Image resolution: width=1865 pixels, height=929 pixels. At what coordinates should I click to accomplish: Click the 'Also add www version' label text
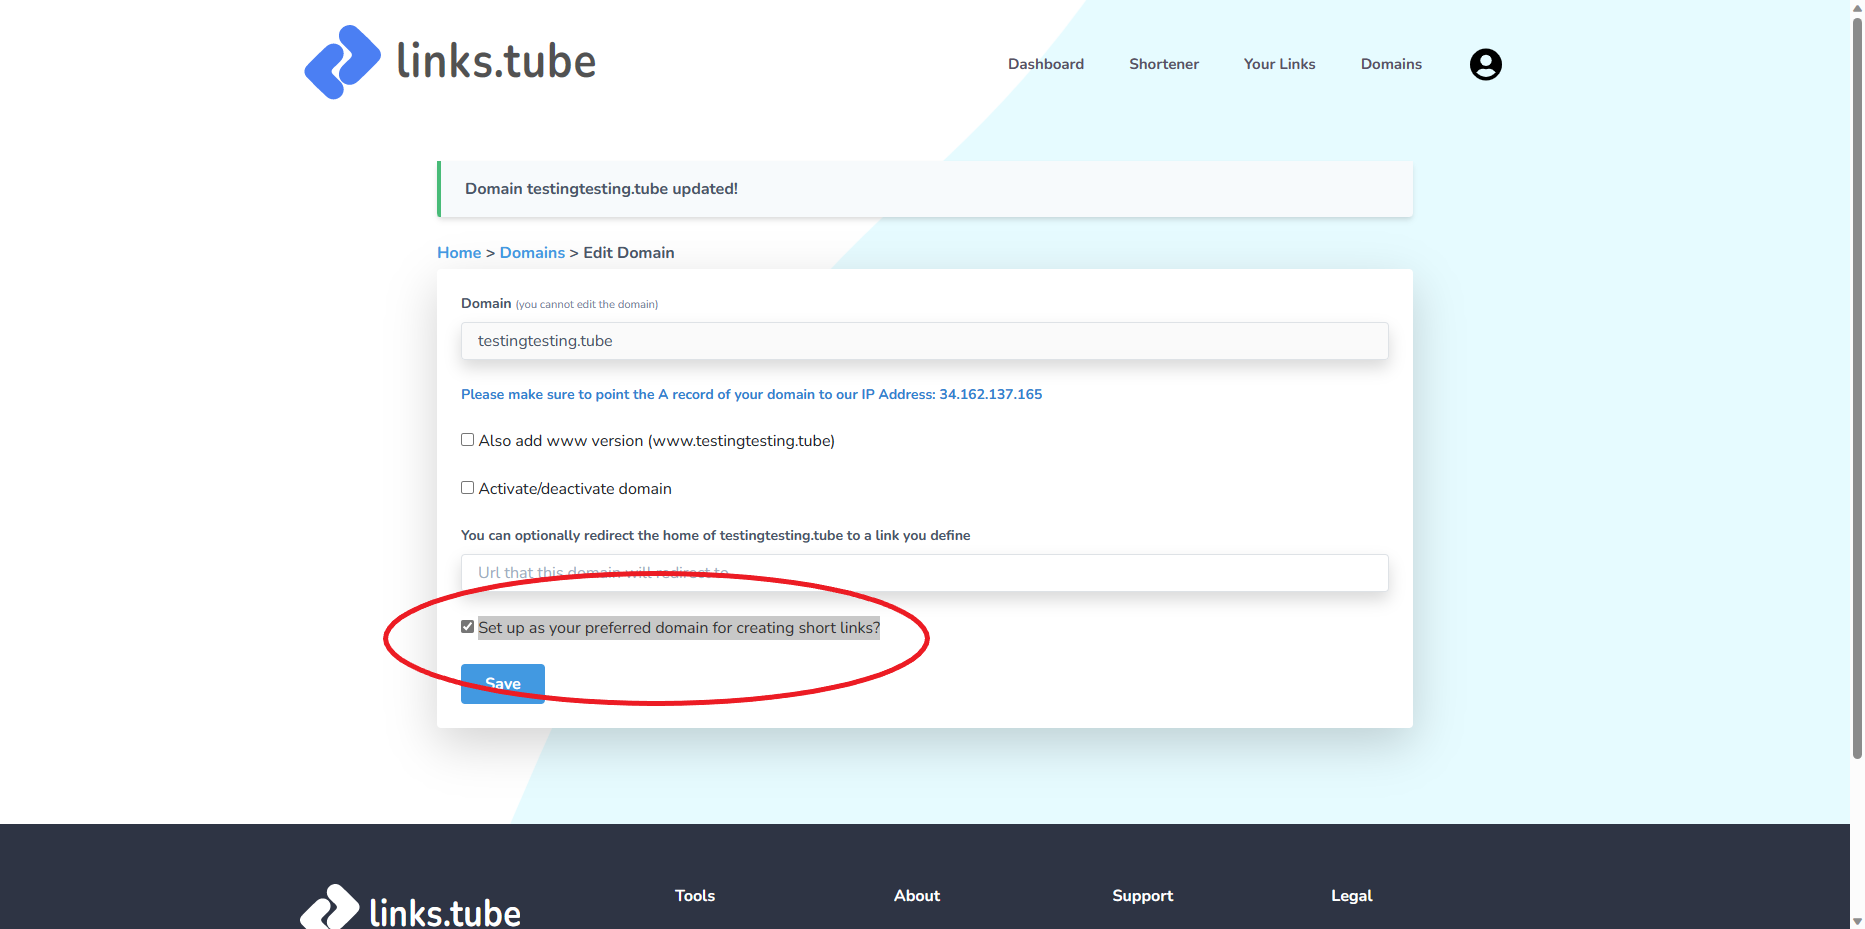656,441
